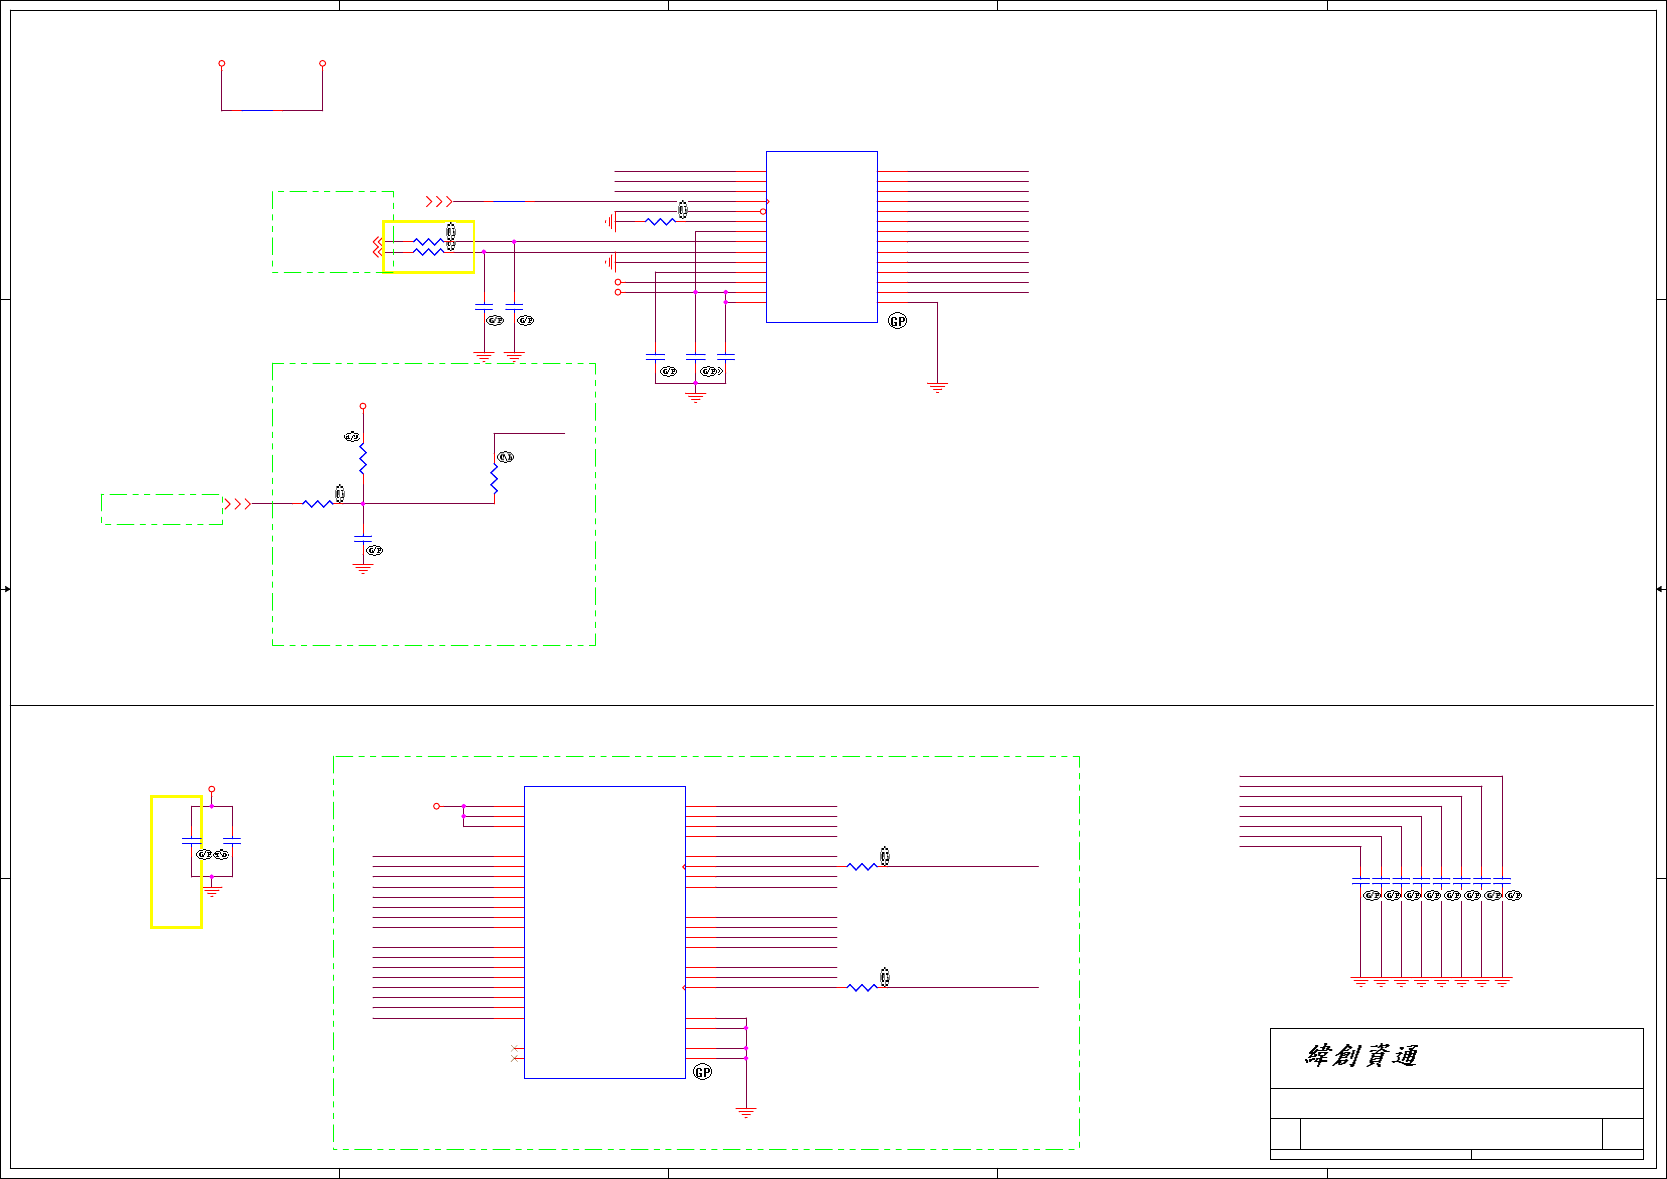The height and width of the screenshot is (1179, 1667).
Task: Select the ground symbol below the lower IC's right pins
Action: 746,1111
